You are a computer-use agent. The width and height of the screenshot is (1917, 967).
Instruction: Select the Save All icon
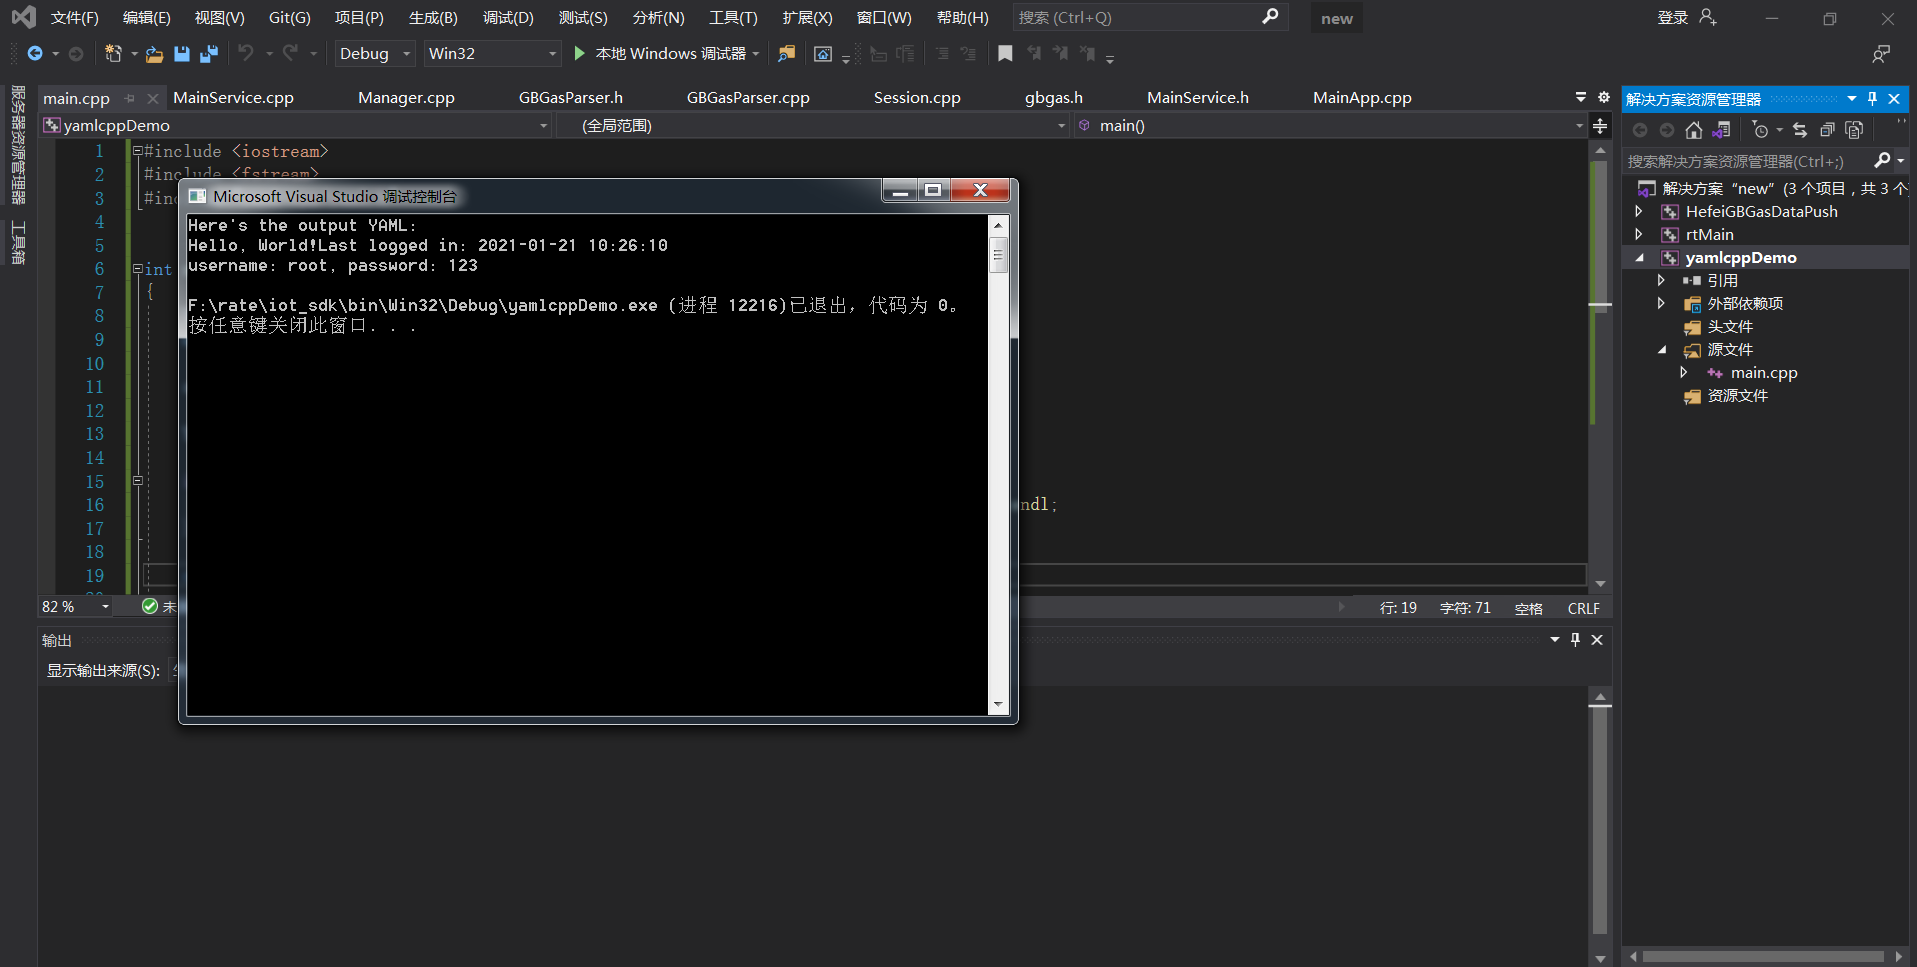(209, 54)
